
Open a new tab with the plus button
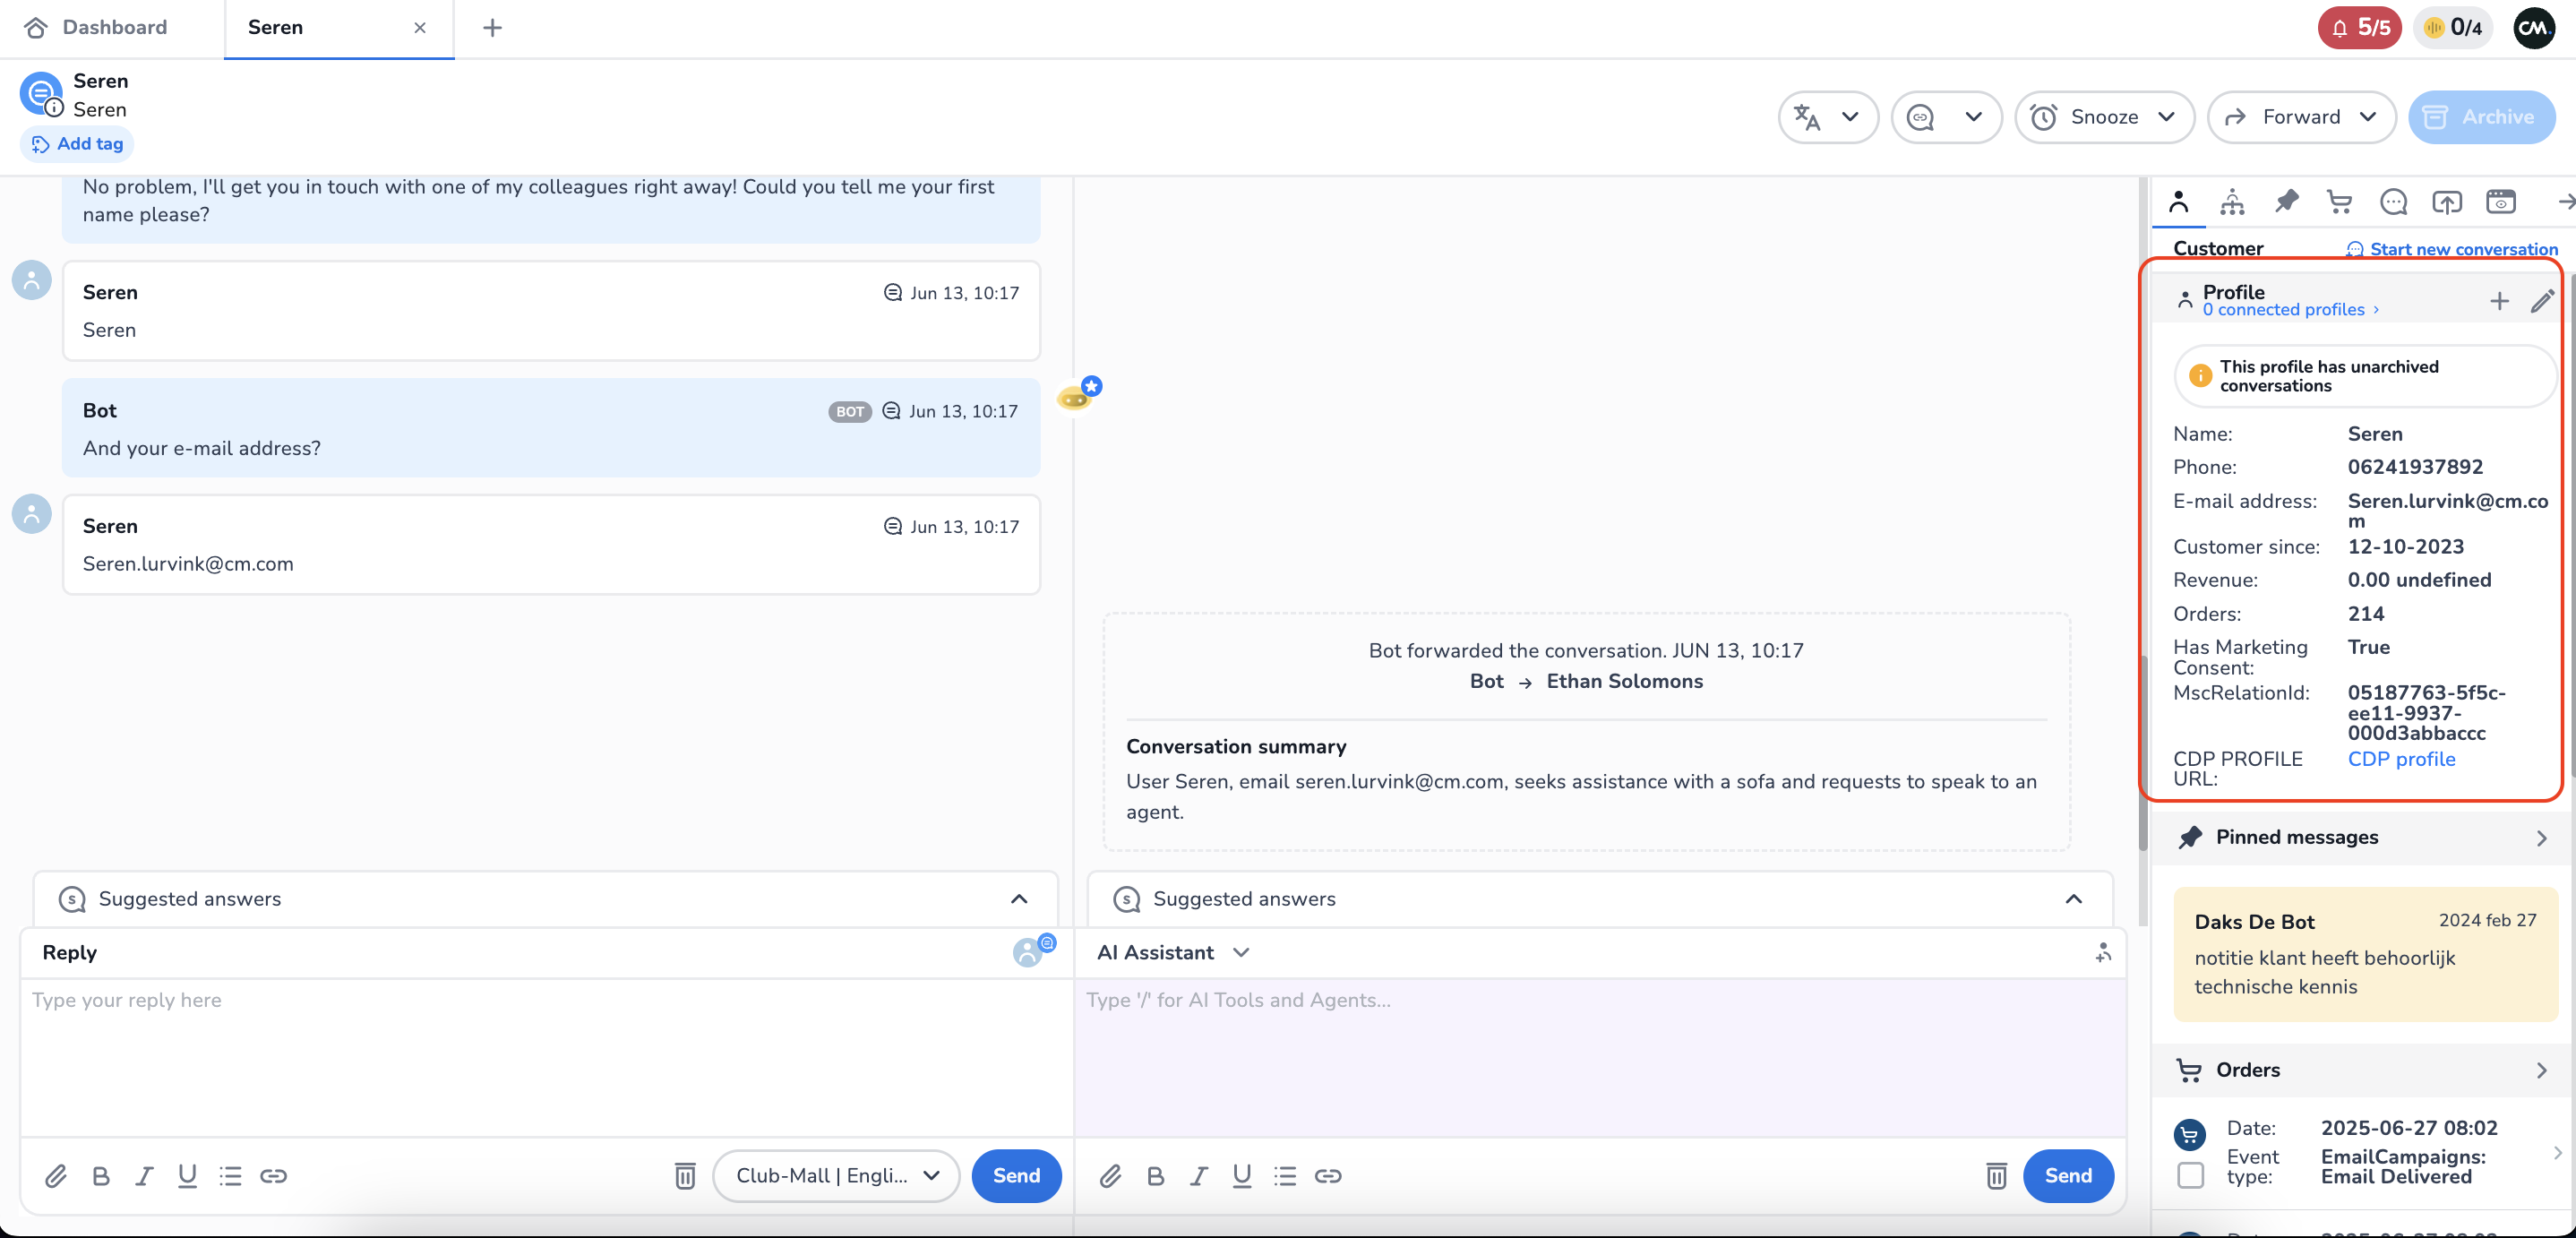tap(492, 28)
